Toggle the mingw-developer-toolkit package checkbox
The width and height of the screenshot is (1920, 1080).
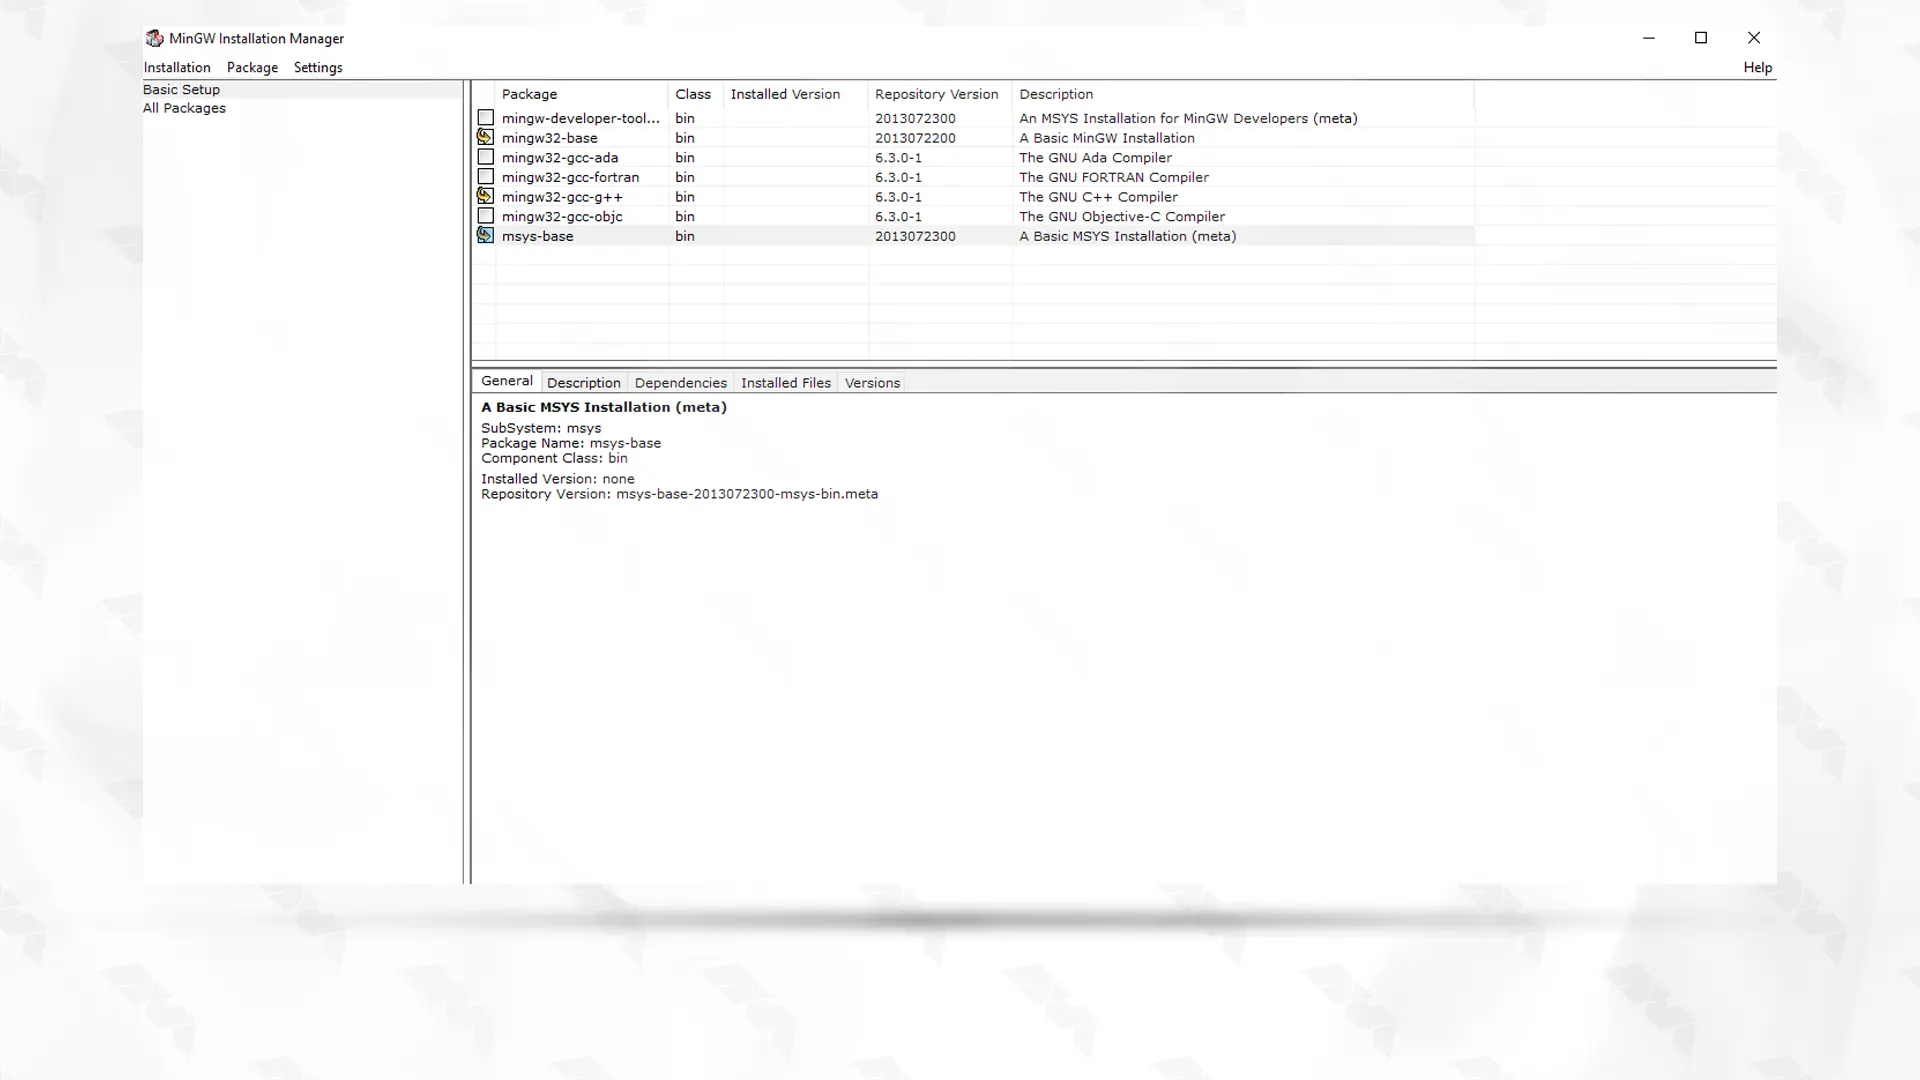486,118
